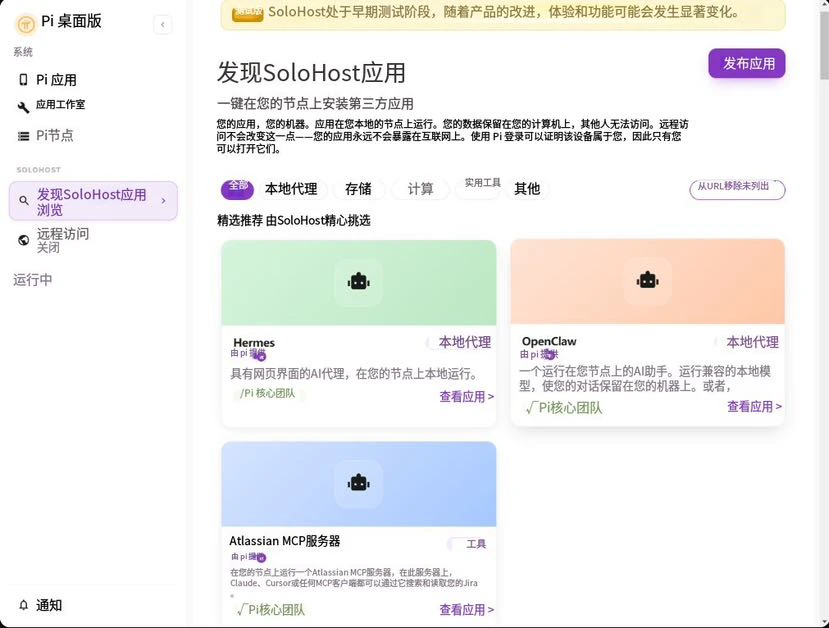This screenshot has height=628, width=829.
Task: Click the wrench icon beside 应用工作室
Action: point(23,107)
